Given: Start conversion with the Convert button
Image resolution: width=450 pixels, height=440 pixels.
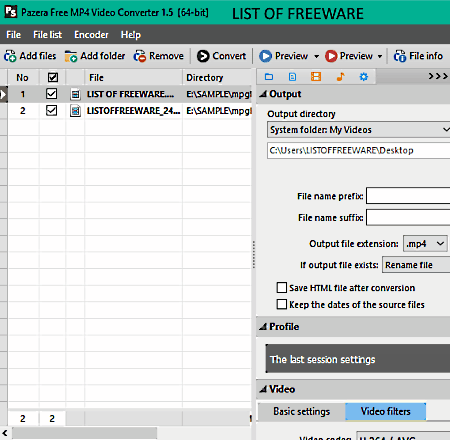Looking at the screenshot, I should (x=221, y=56).
